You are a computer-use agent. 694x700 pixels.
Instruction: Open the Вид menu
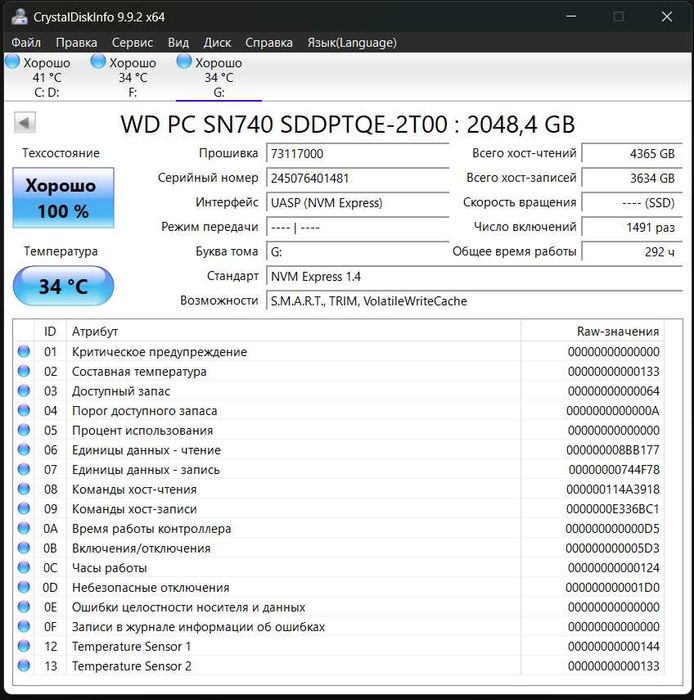tap(178, 42)
